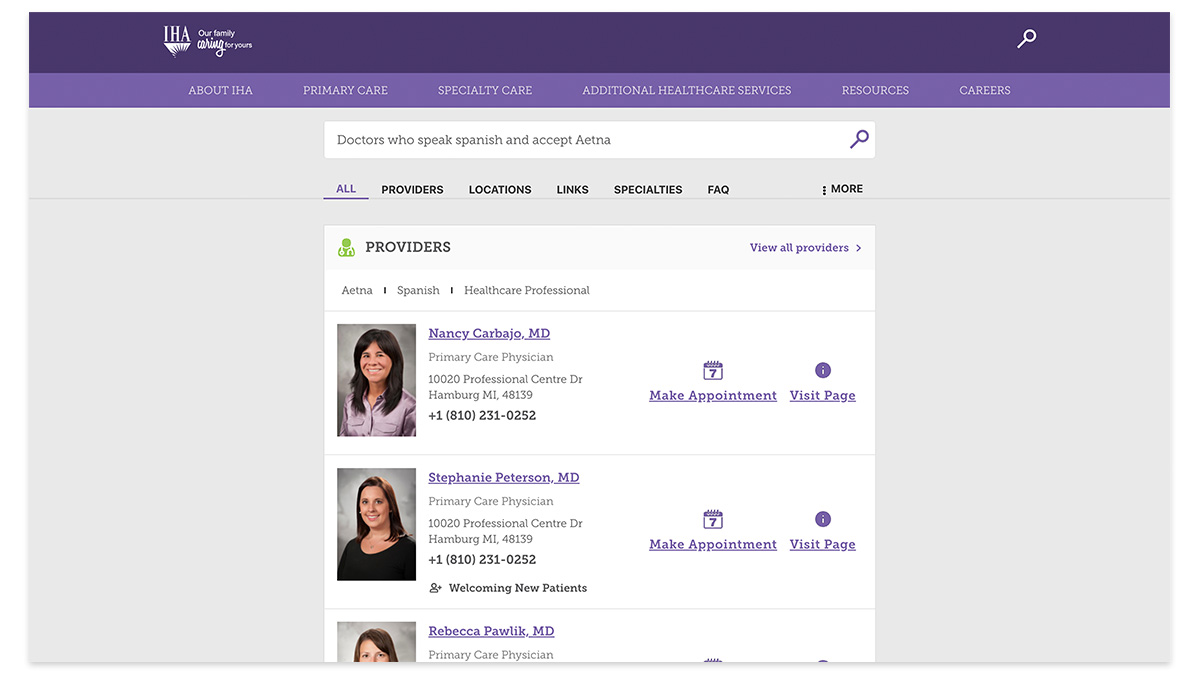This screenshot has height=675, width=1200.
Task: Open Rebecca Pawlik, MD profile link
Action: 491,632
